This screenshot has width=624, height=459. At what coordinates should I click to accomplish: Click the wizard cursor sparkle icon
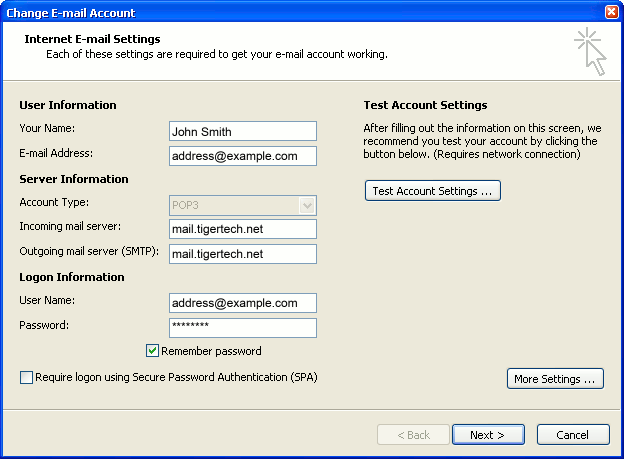(x=590, y=50)
